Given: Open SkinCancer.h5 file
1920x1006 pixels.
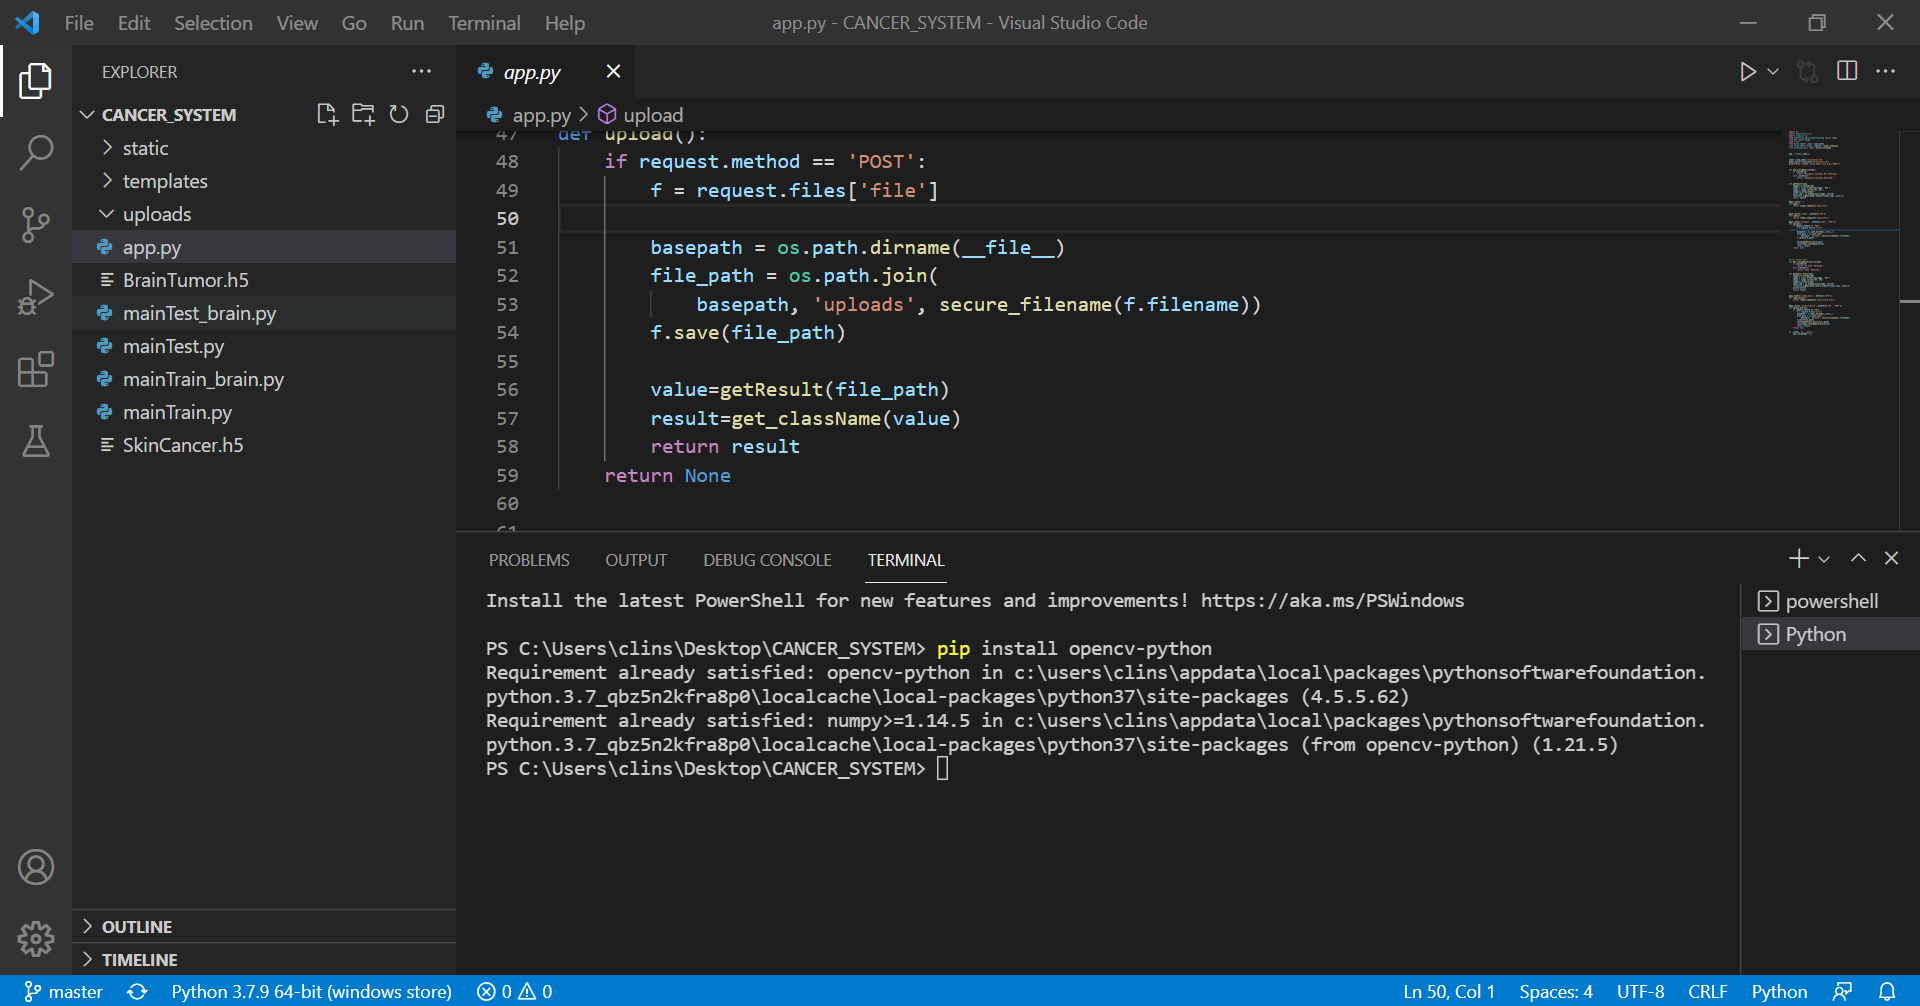Looking at the screenshot, I should (x=264, y=445).
